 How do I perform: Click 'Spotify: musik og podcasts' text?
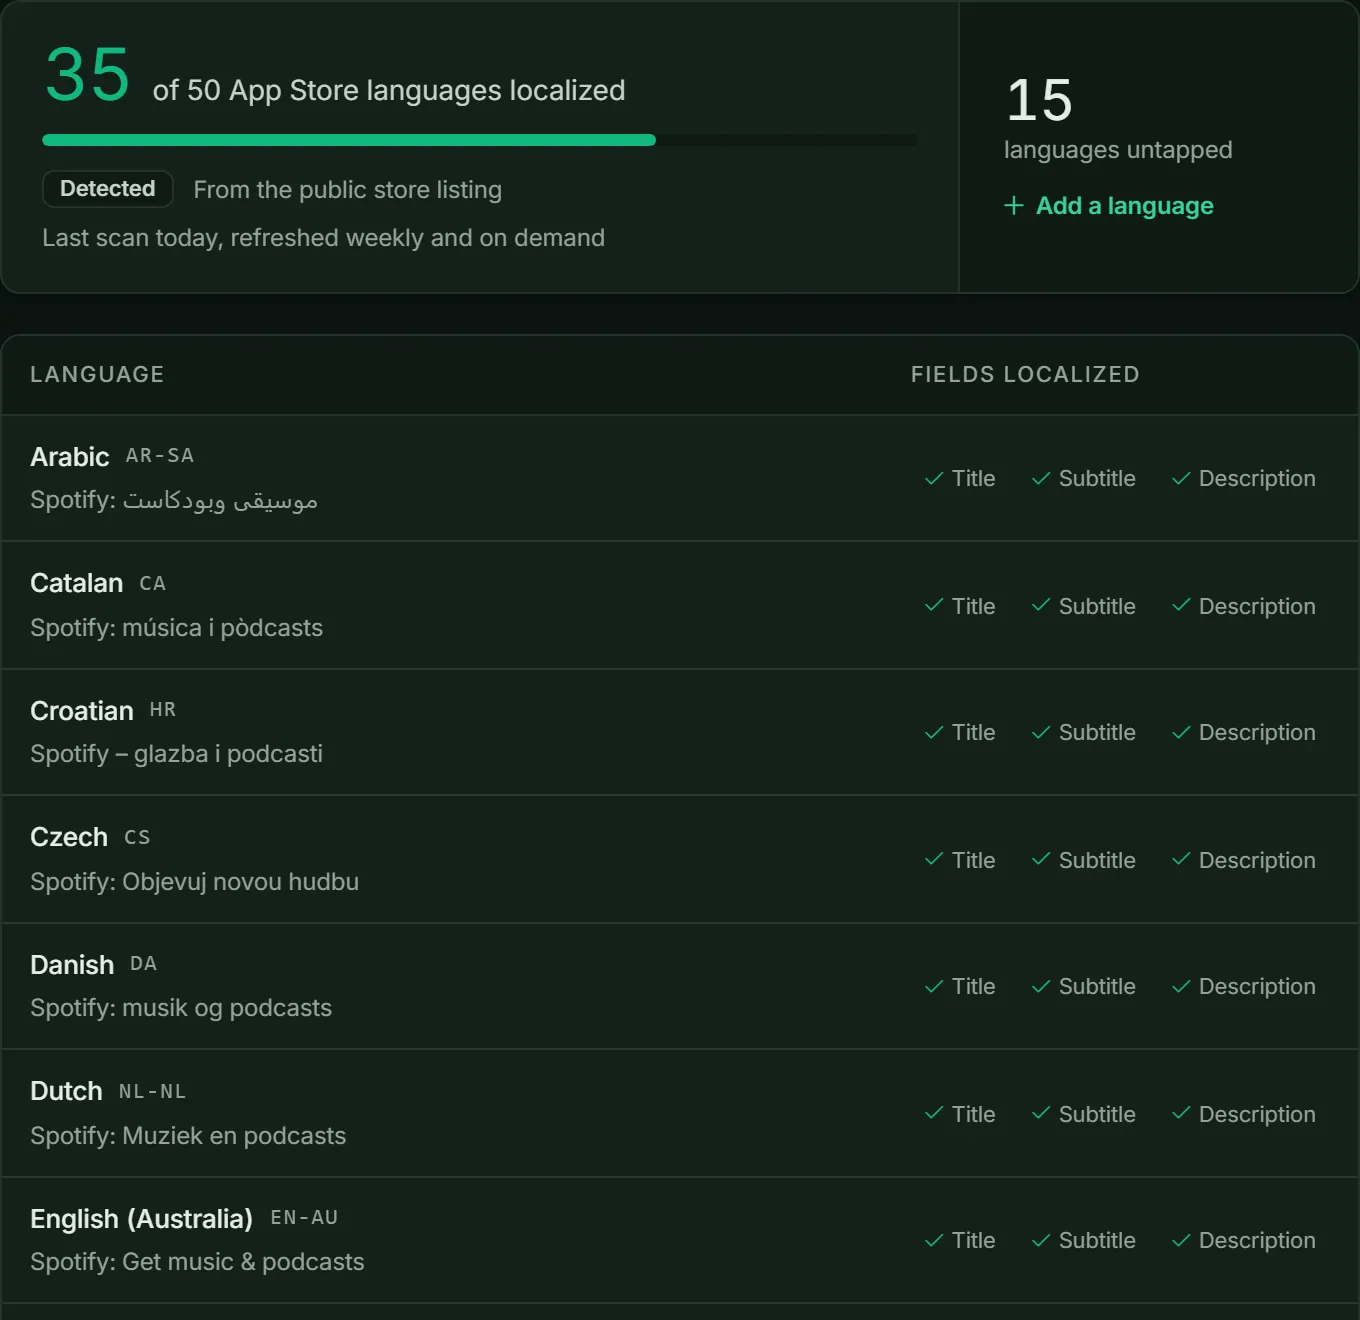click(x=181, y=1008)
